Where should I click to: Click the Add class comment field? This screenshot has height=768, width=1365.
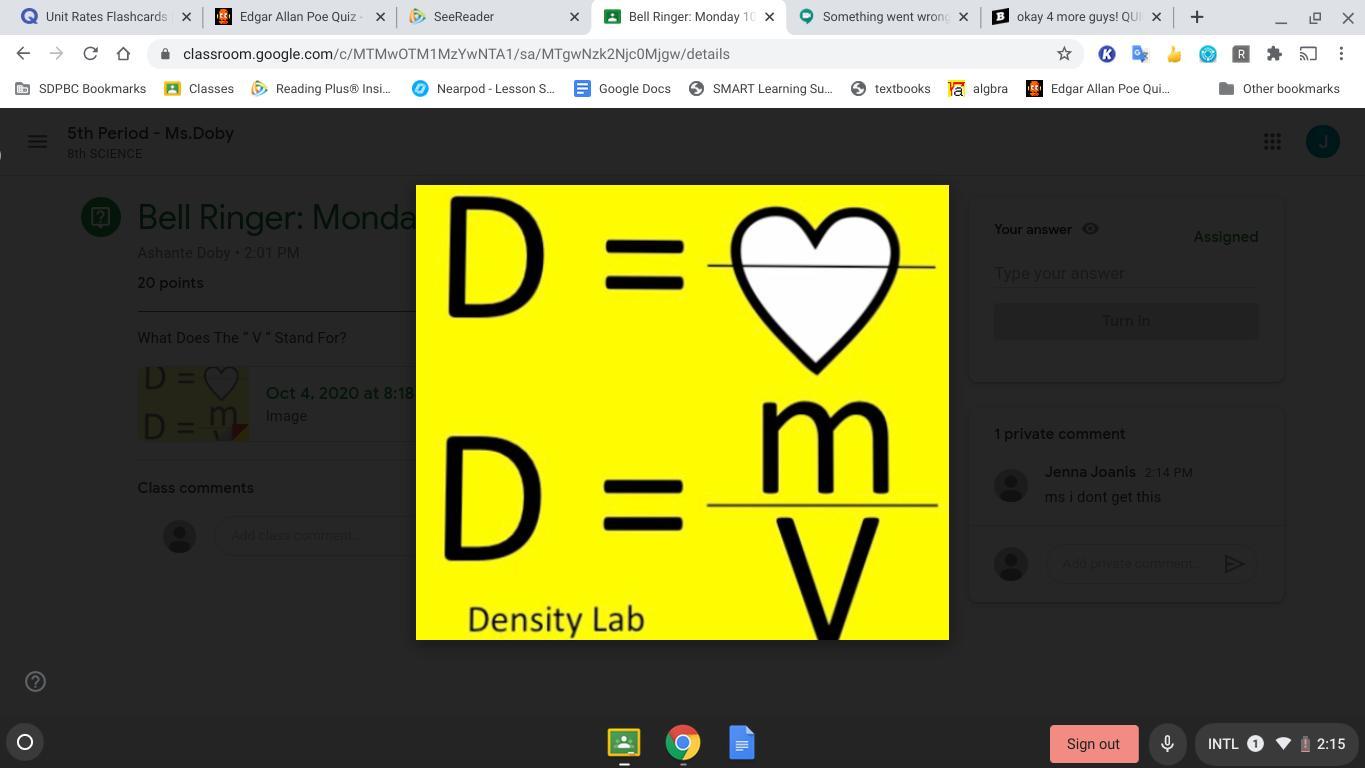(x=315, y=535)
